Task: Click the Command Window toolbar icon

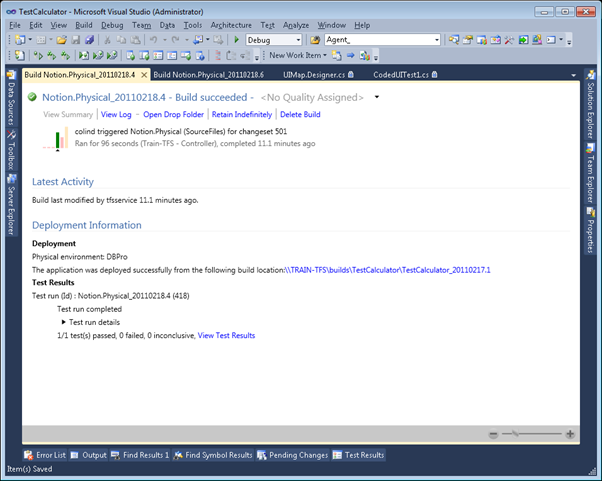Action: click(x=551, y=40)
